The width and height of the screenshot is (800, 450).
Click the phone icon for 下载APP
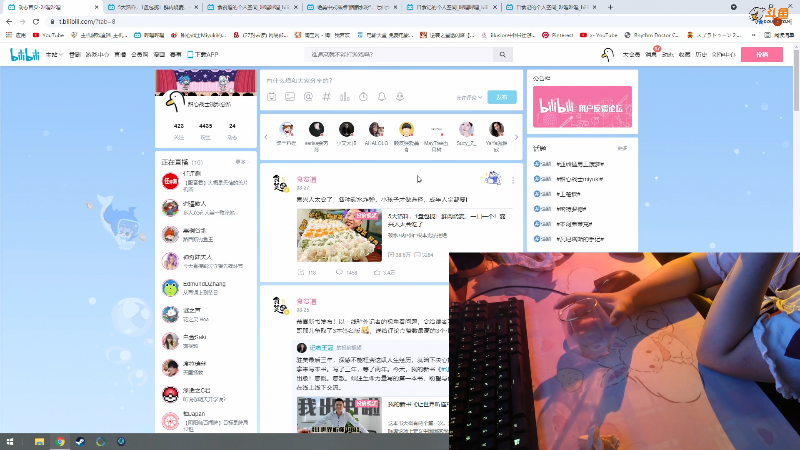pyautogui.click(x=190, y=55)
